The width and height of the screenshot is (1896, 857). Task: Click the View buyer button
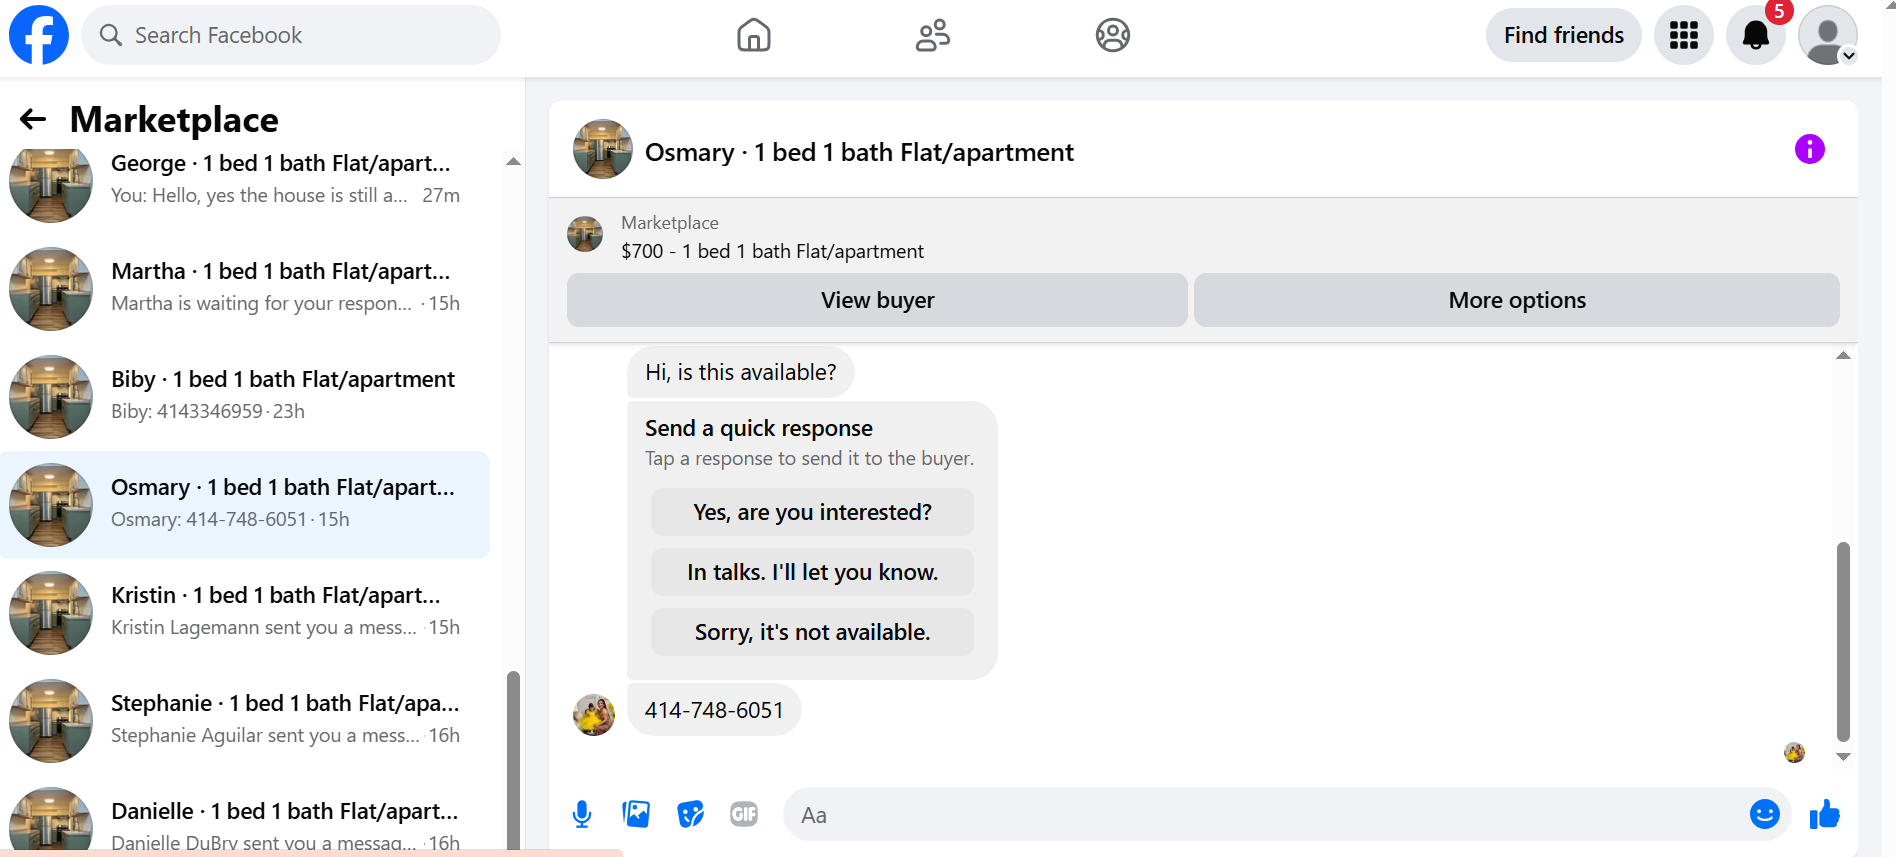(x=877, y=300)
